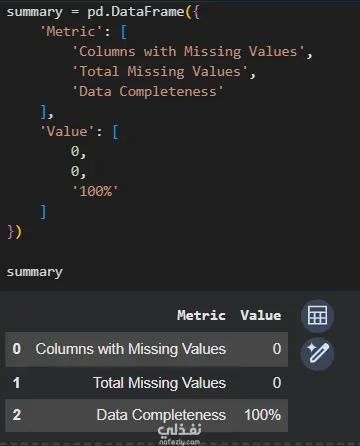Viewport: 360px width, 446px height.
Task: Click row index 0 in output table
Action: click(x=16, y=349)
